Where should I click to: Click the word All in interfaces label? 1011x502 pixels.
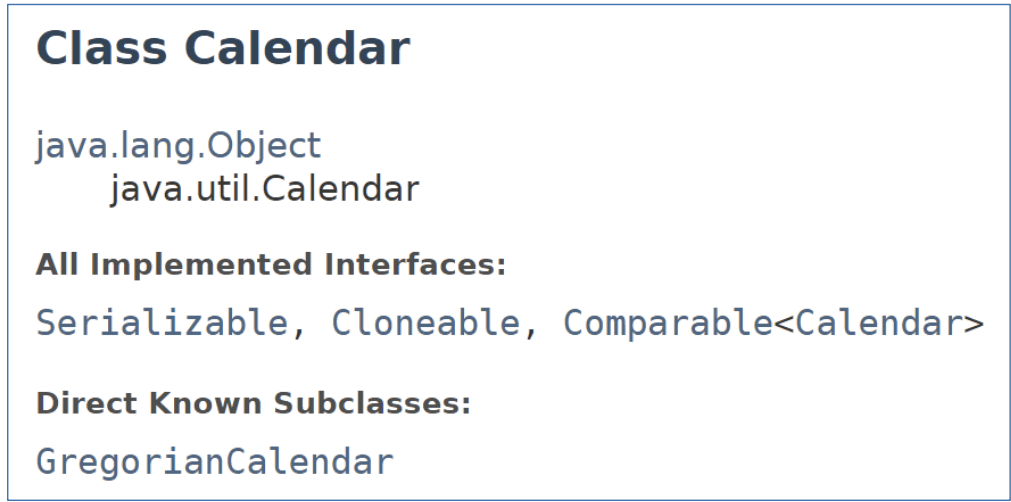tap(58, 266)
